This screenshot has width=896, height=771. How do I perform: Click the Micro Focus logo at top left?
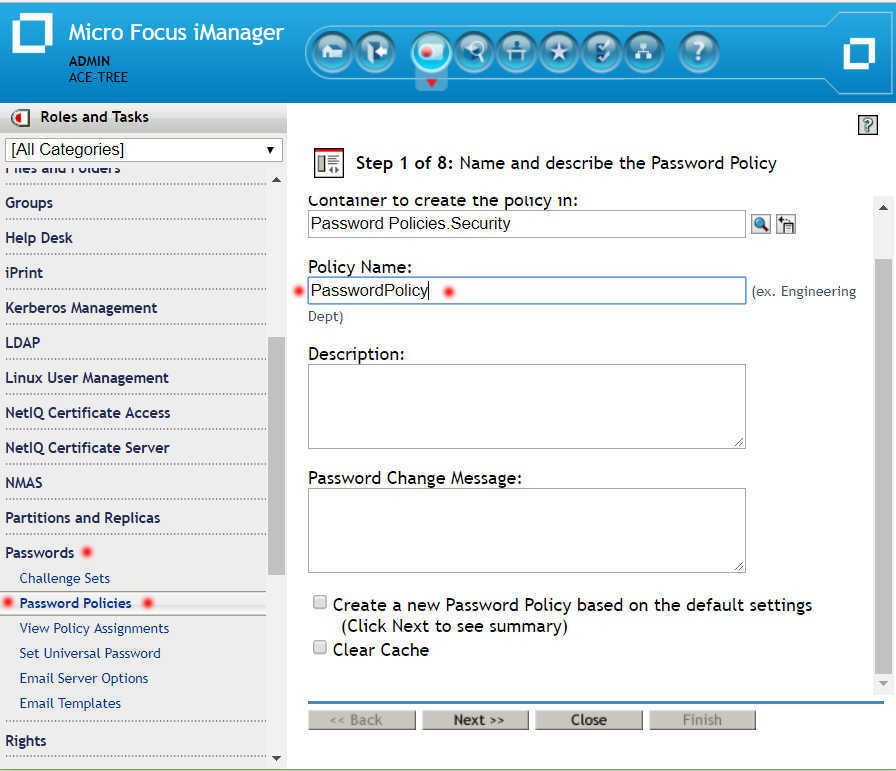32,33
